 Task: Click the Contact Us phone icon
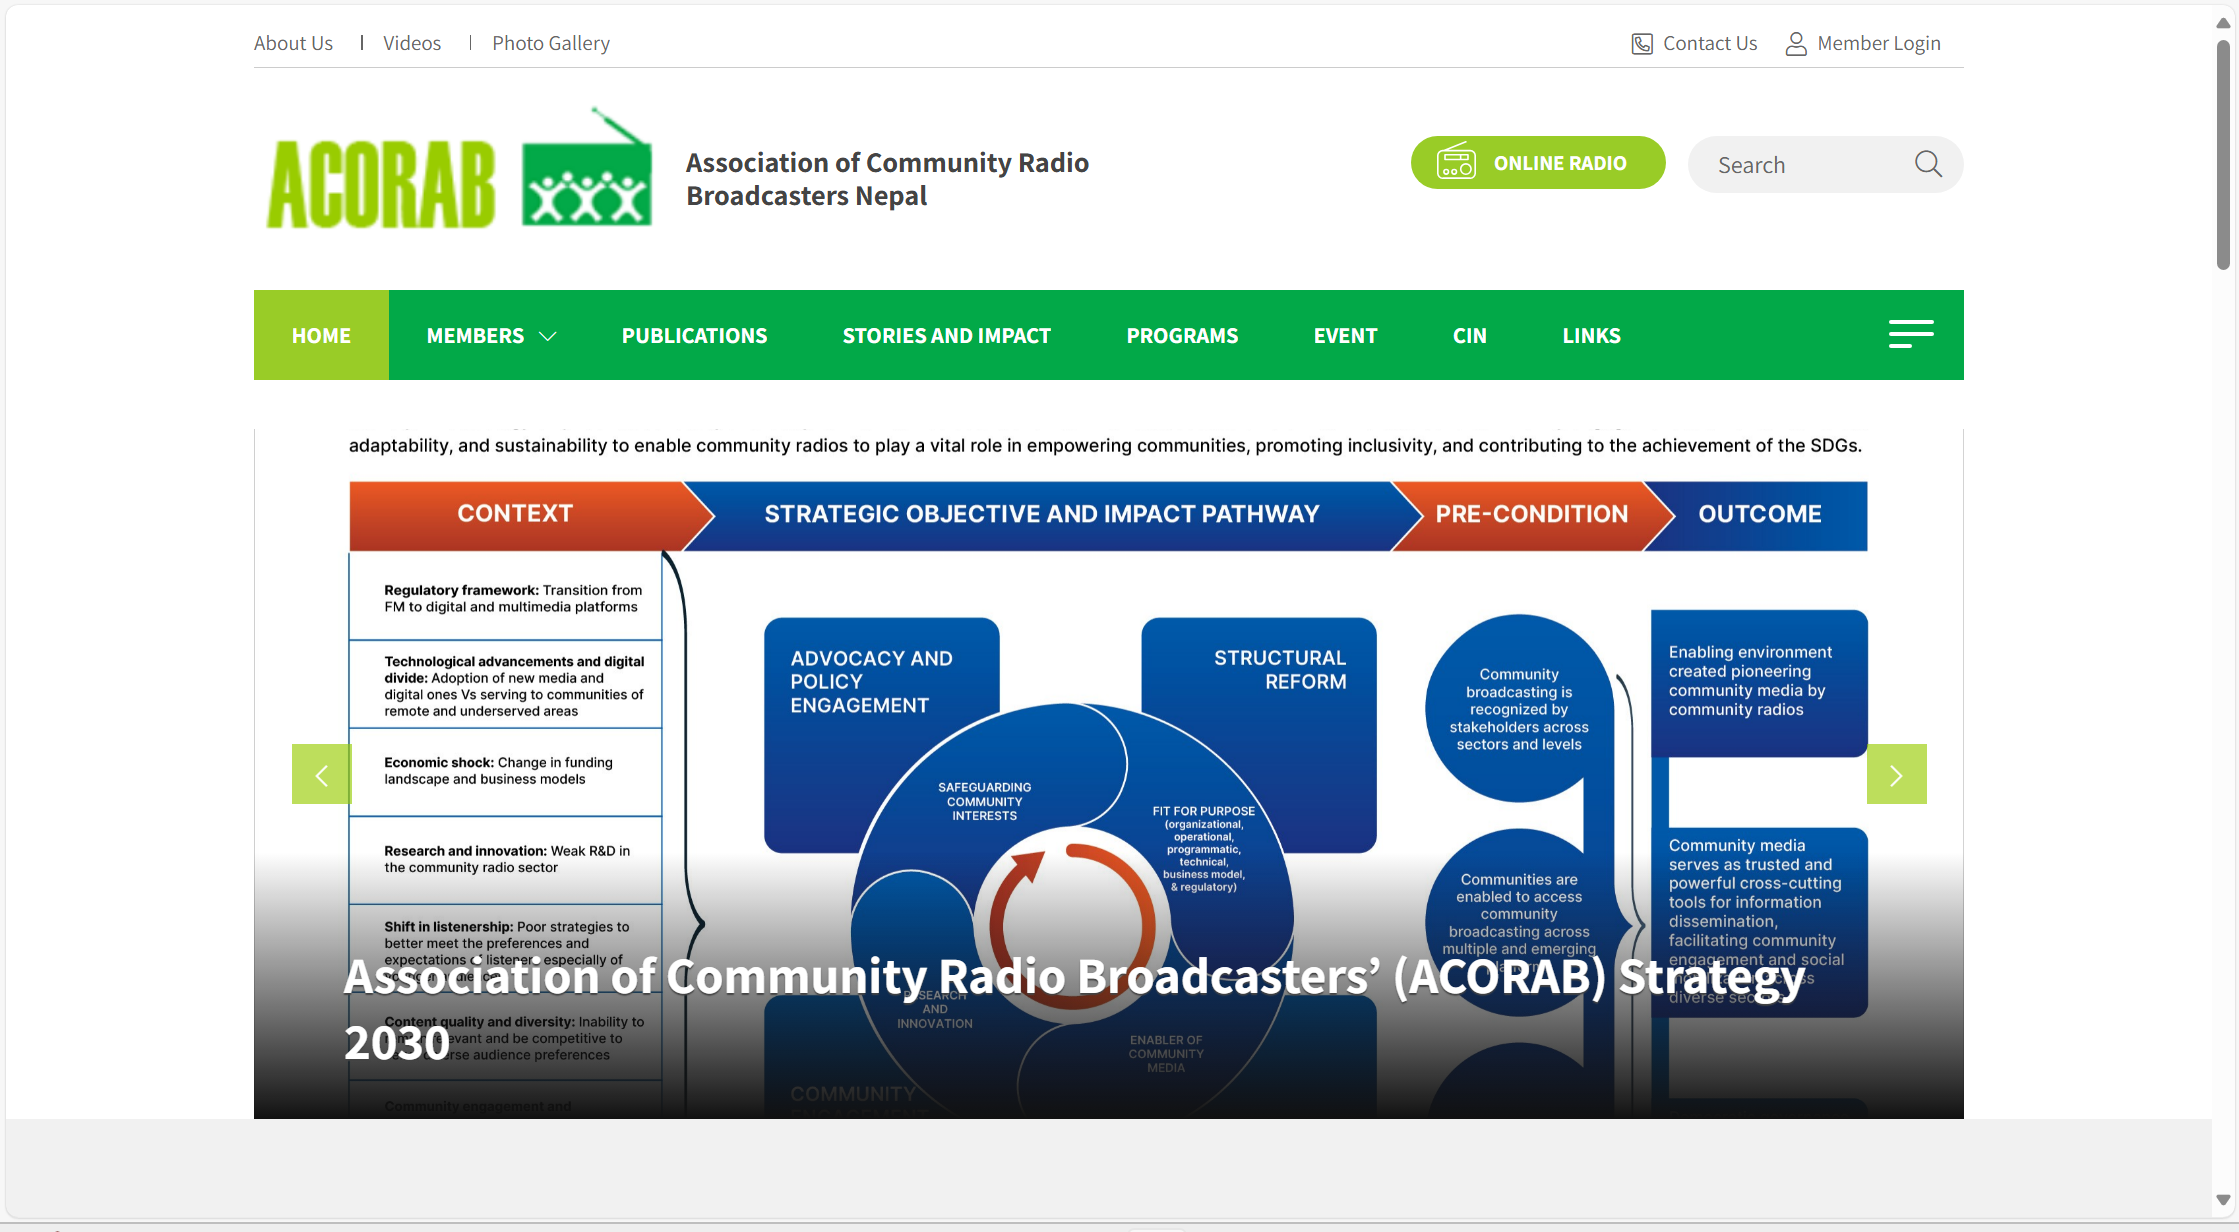pyautogui.click(x=1642, y=44)
